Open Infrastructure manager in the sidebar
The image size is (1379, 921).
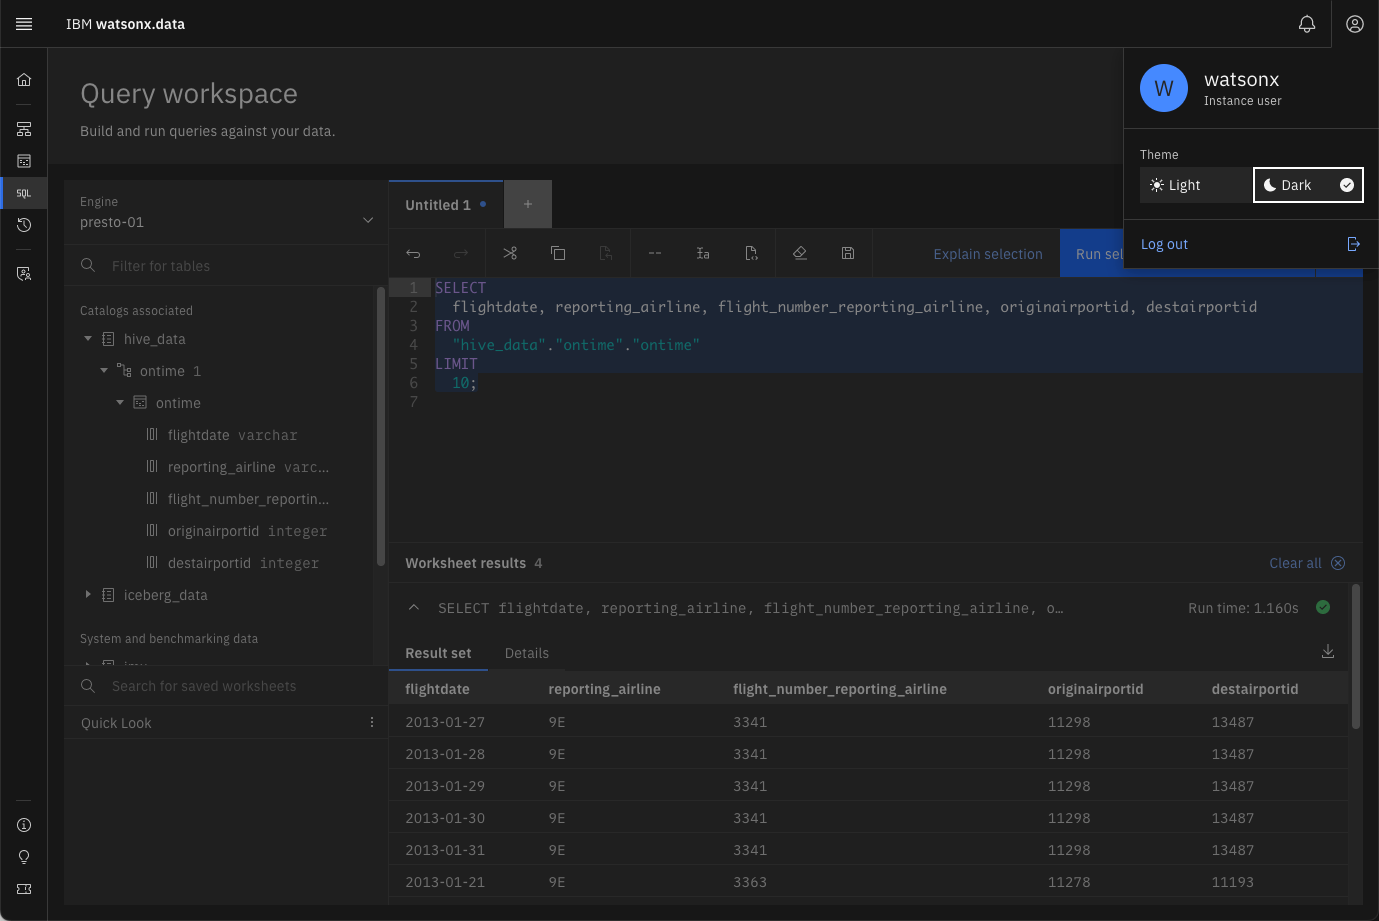[24, 129]
